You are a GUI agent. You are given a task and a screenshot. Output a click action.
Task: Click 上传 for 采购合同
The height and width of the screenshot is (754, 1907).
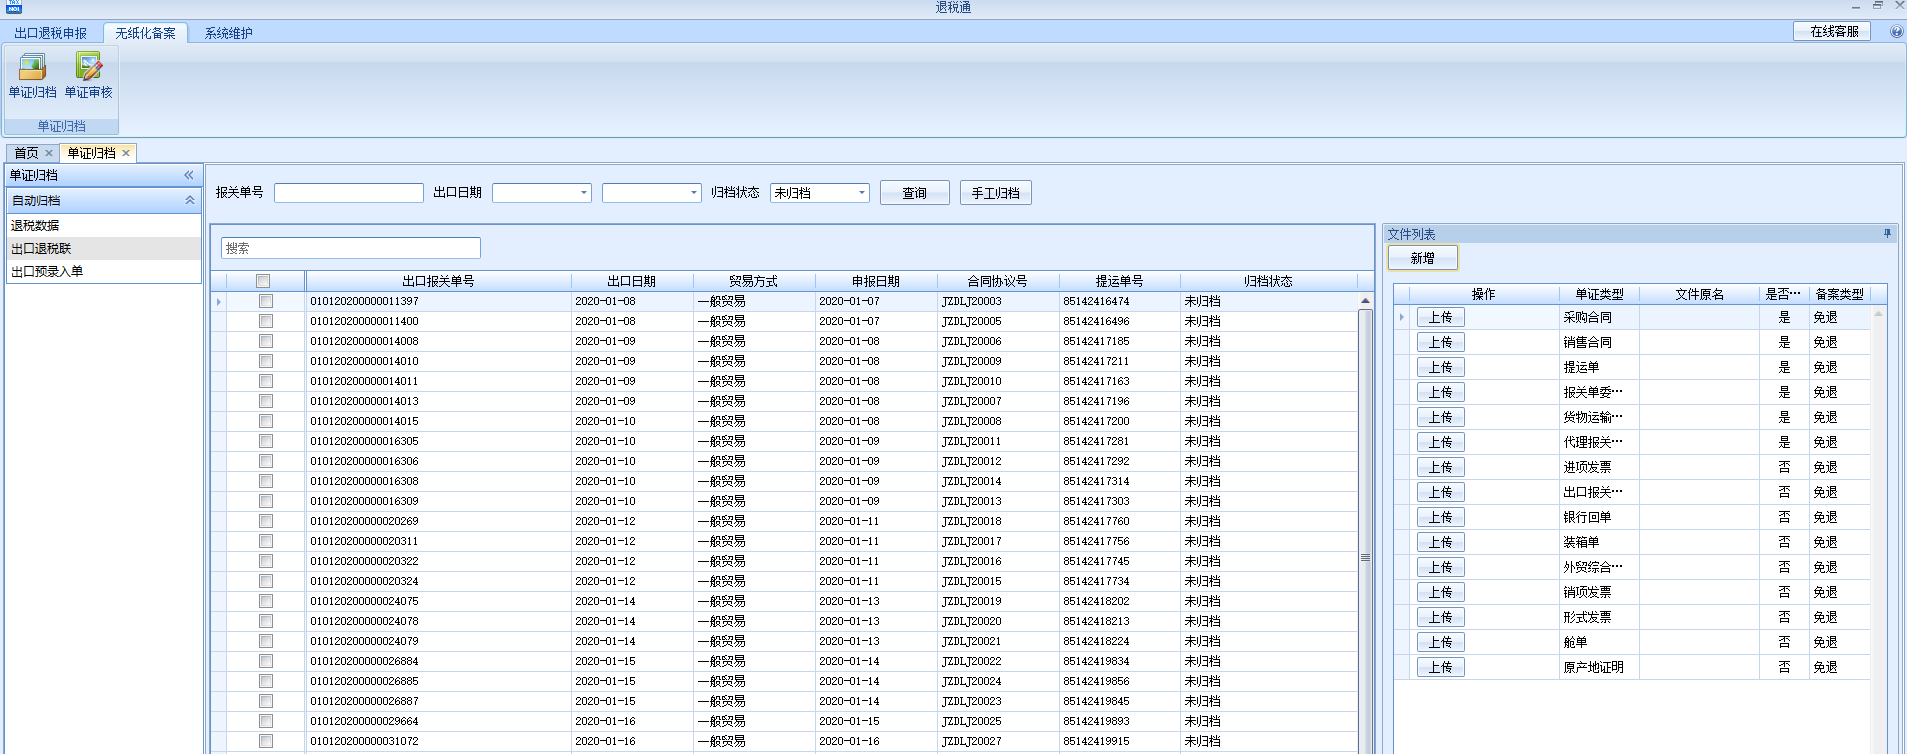pos(1441,317)
